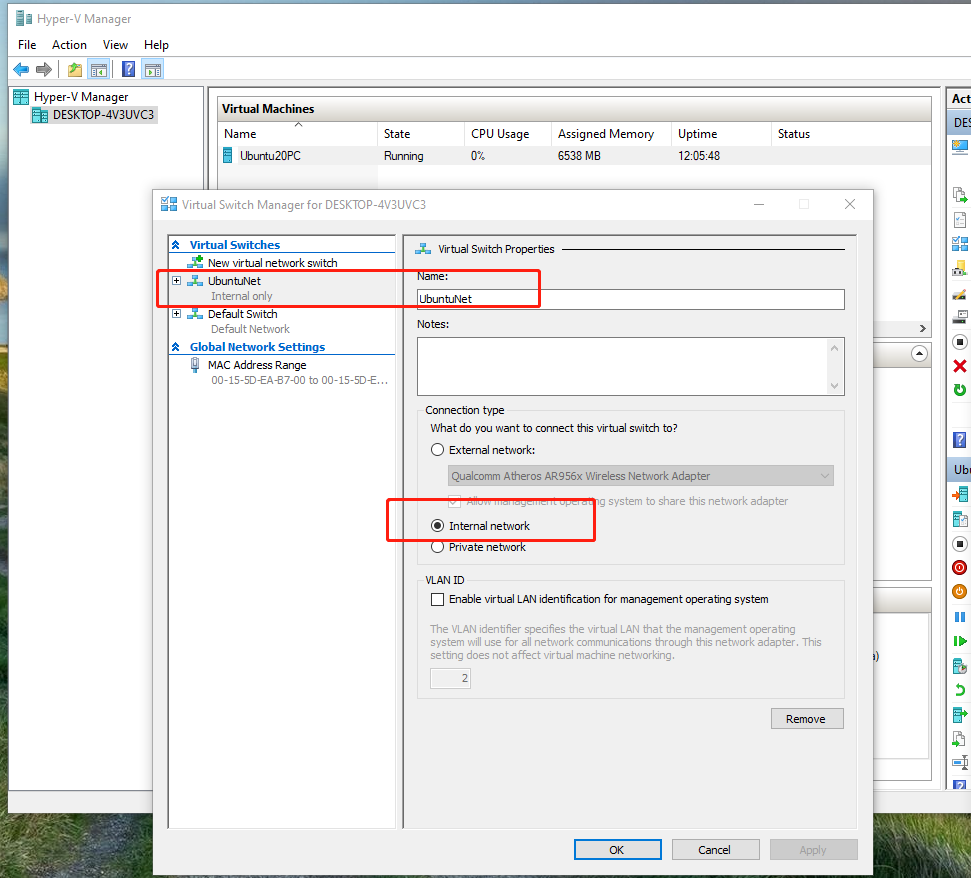
Task: Click Move VM icon in Actions pane
Action: pos(959,715)
